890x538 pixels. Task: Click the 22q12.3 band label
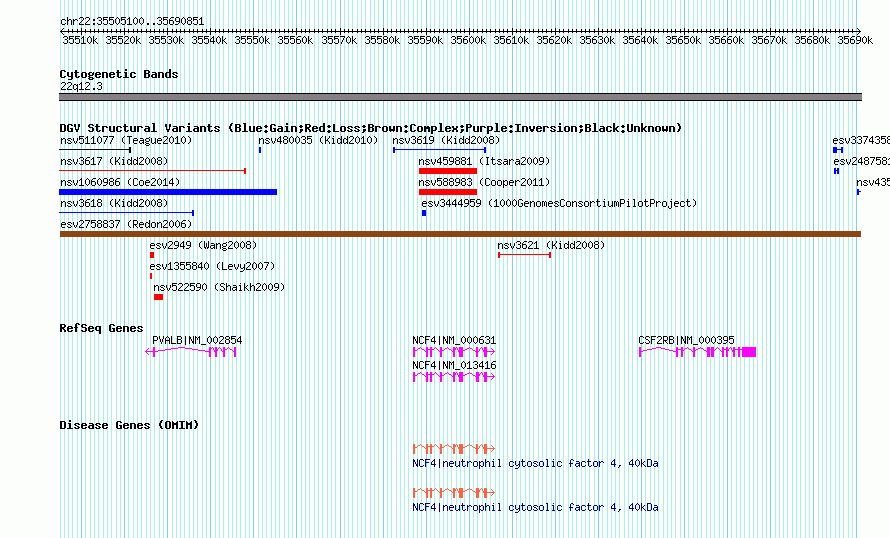[x=81, y=86]
